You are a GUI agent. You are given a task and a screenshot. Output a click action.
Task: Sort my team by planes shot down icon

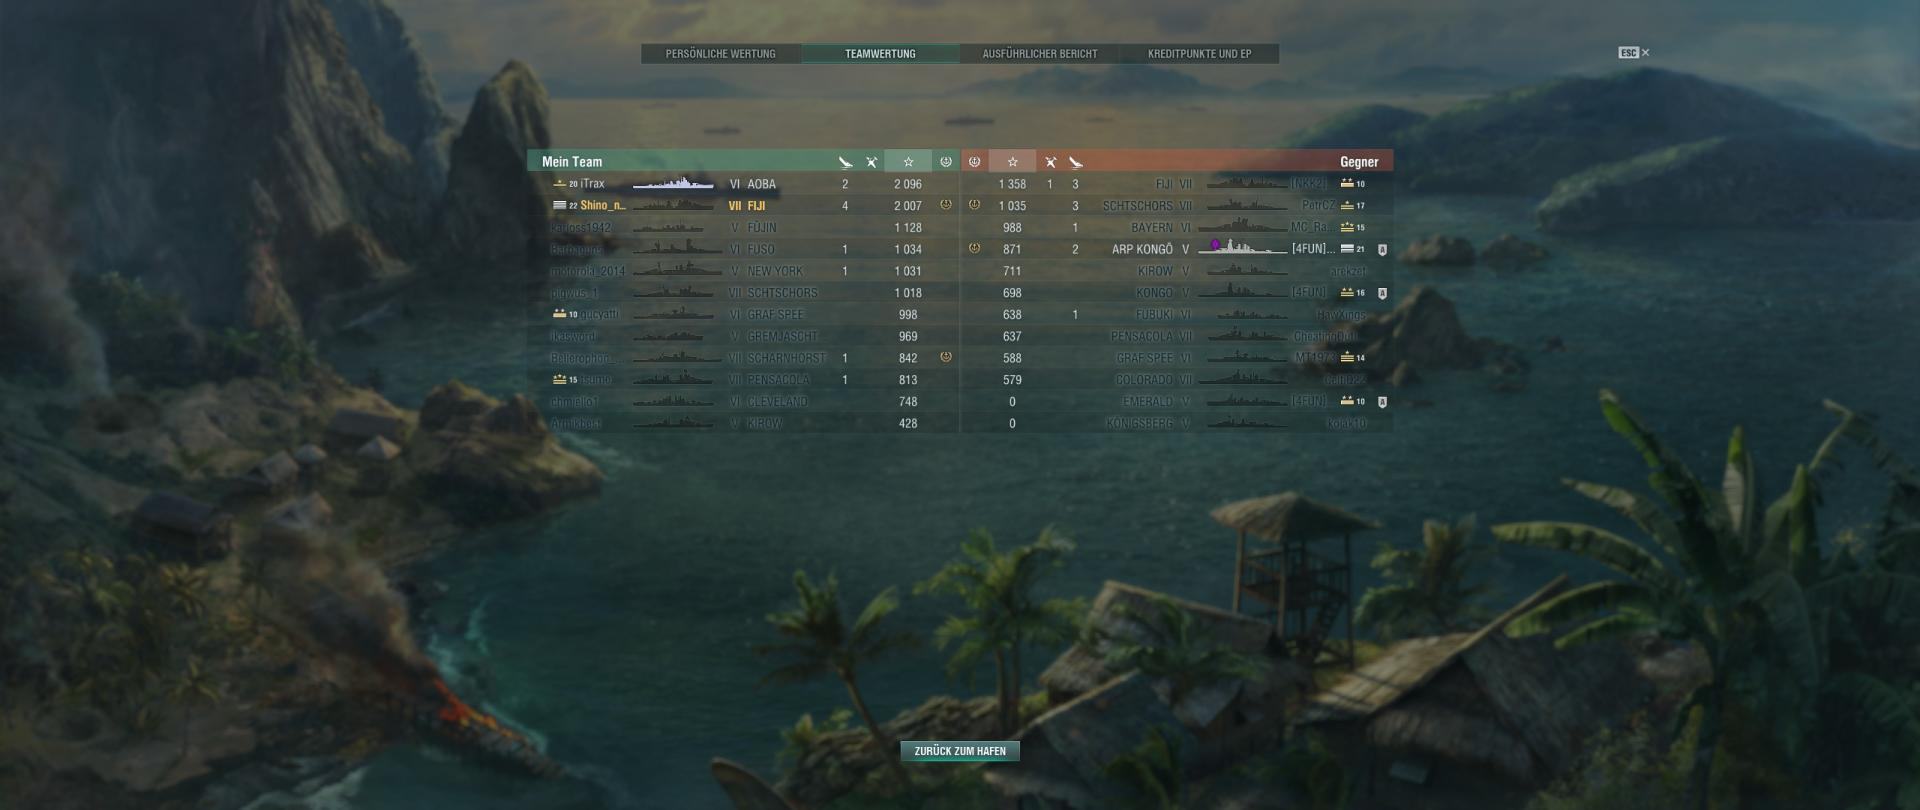pyautogui.click(x=872, y=162)
